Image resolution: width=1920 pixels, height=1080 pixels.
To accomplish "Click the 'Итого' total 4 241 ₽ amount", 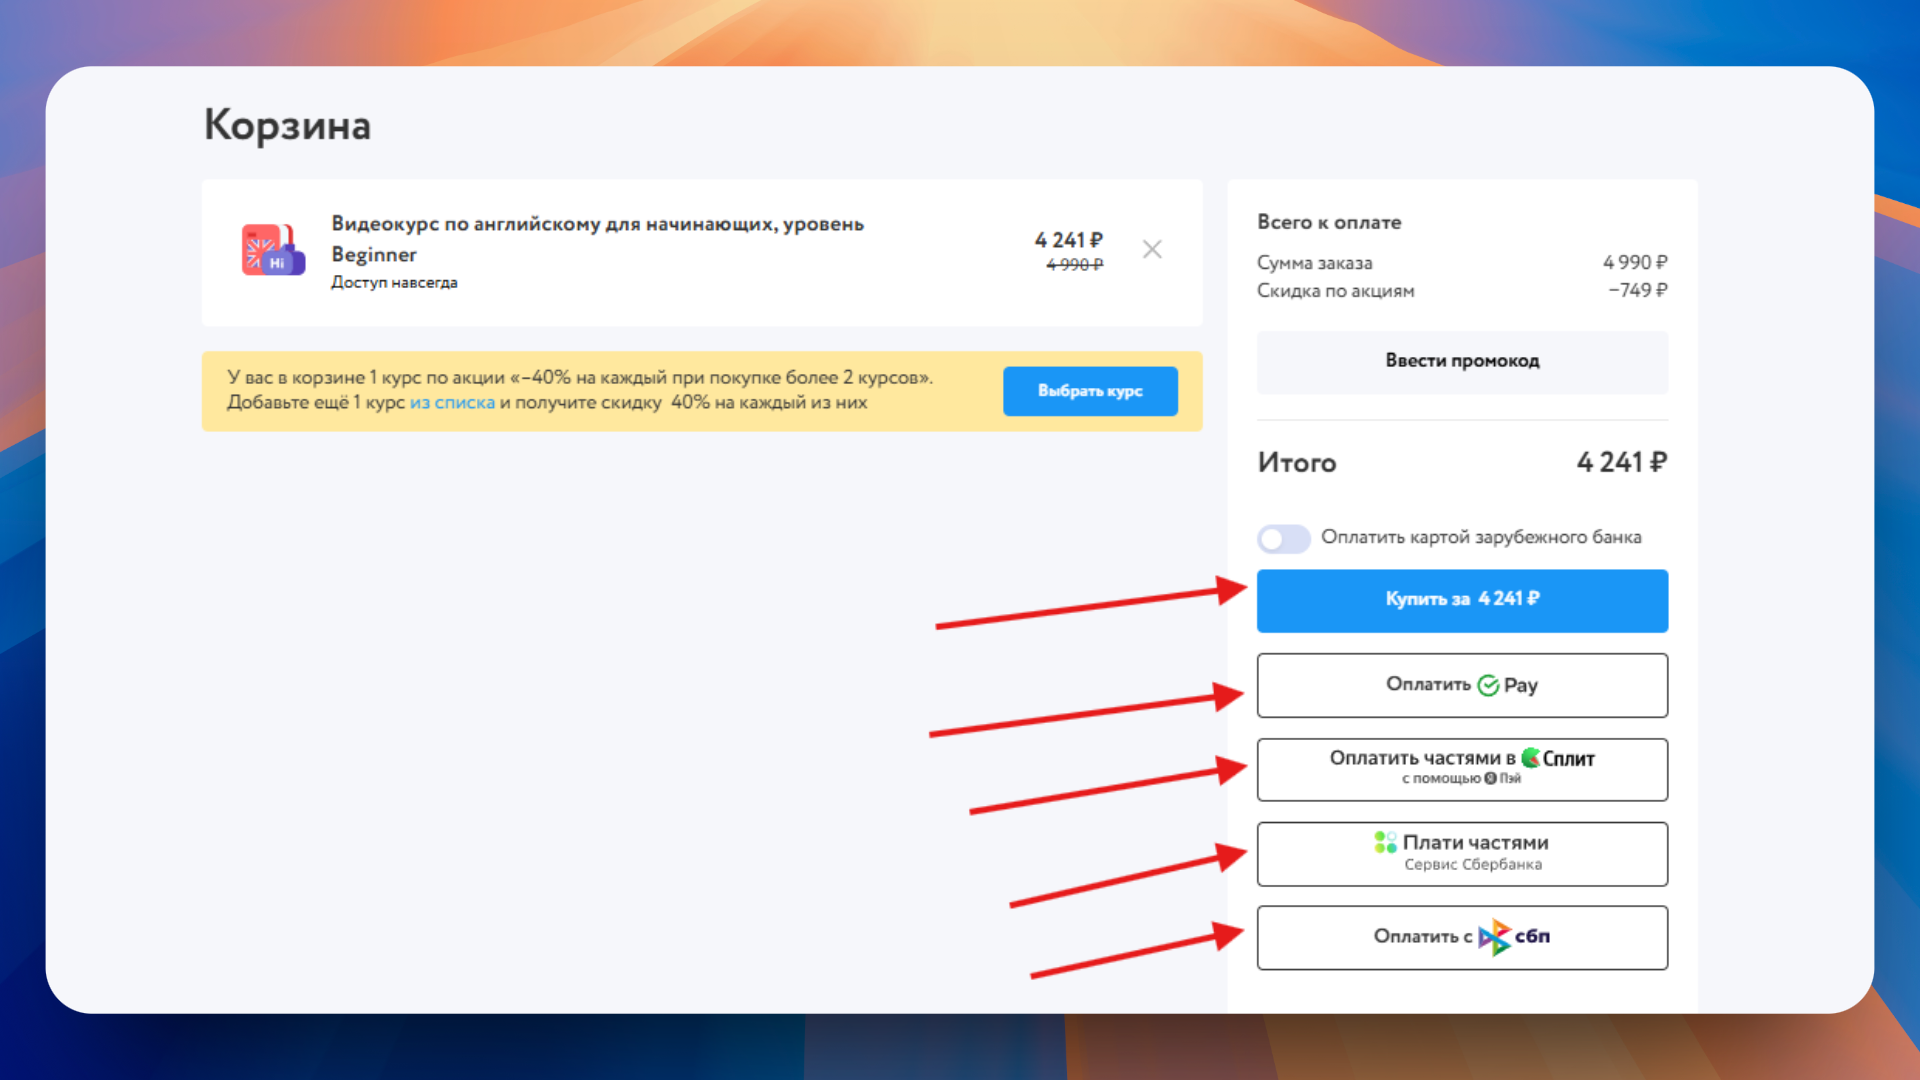I will 1621,463.
